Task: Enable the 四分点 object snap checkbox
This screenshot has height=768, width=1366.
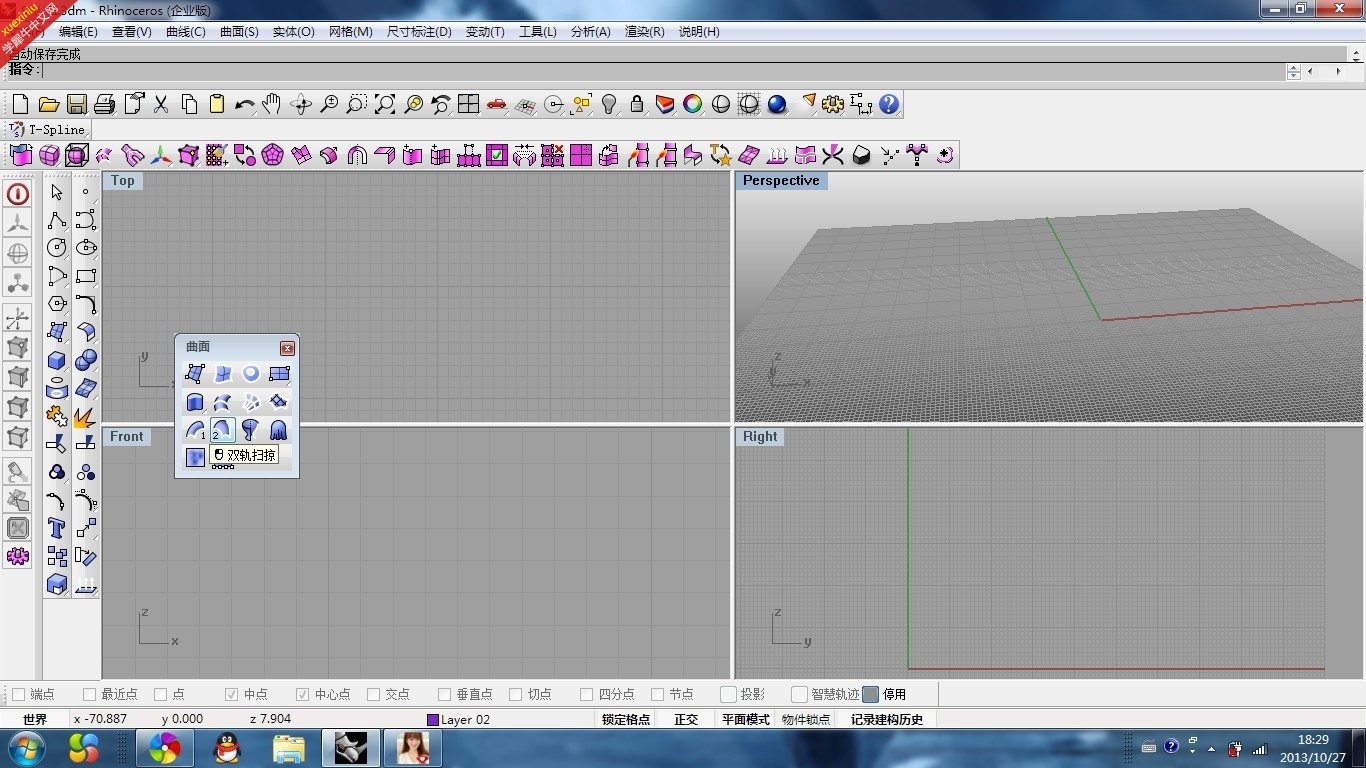Action: pyautogui.click(x=586, y=694)
